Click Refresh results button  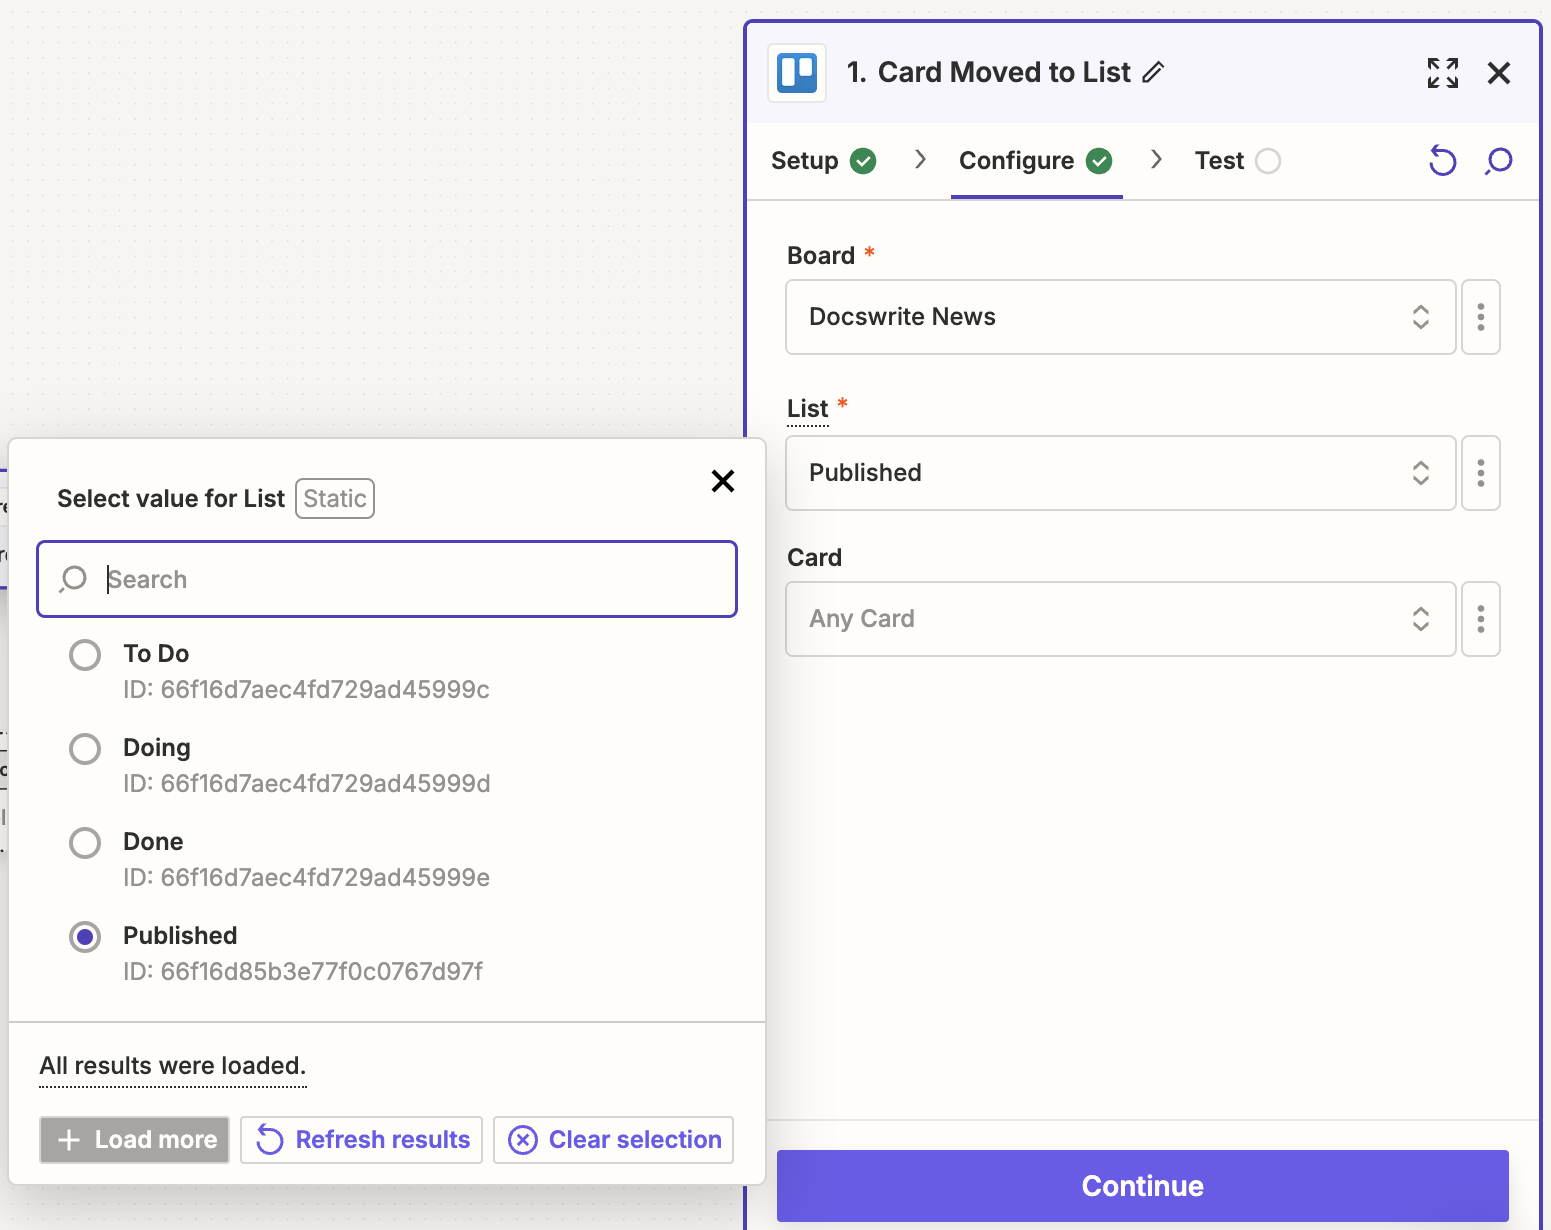click(362, 1140)
